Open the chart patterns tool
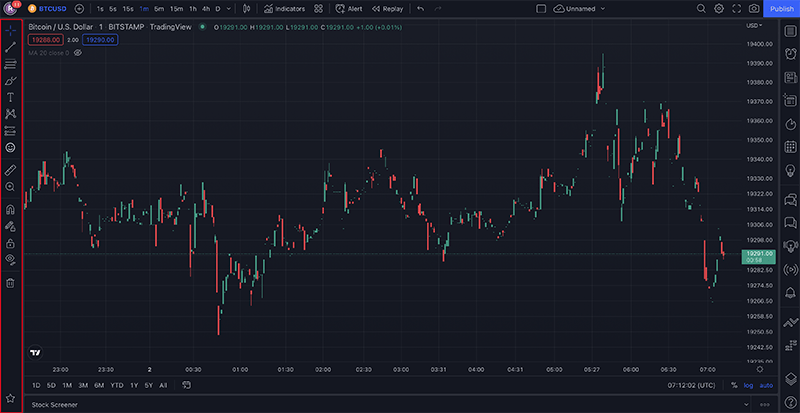This screenshot has height=413, width=800. [x=11, y=114]
